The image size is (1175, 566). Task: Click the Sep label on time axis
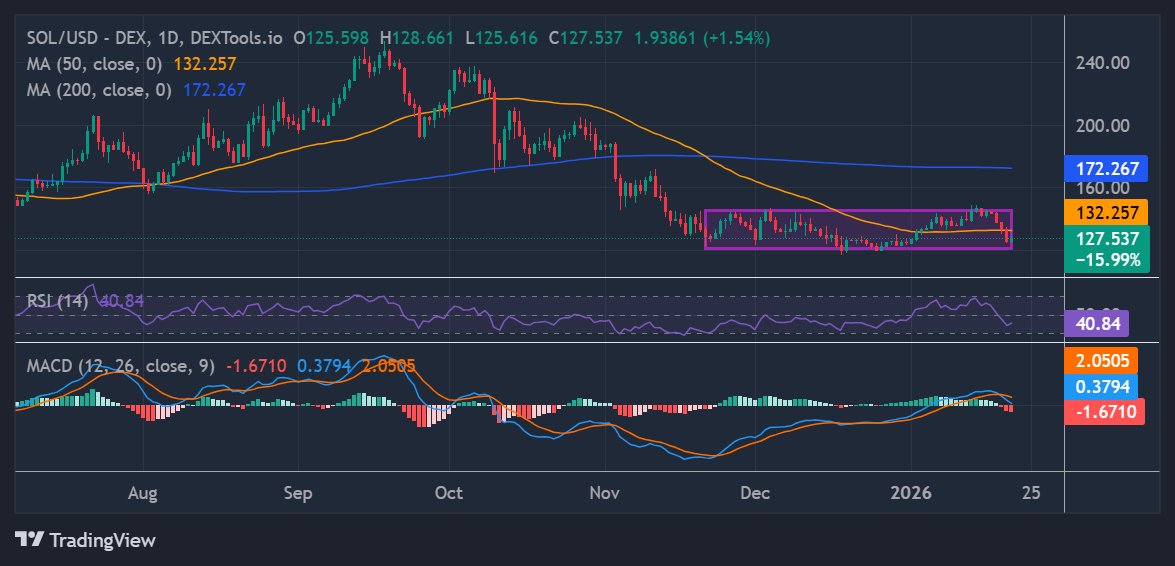(298, 493)
